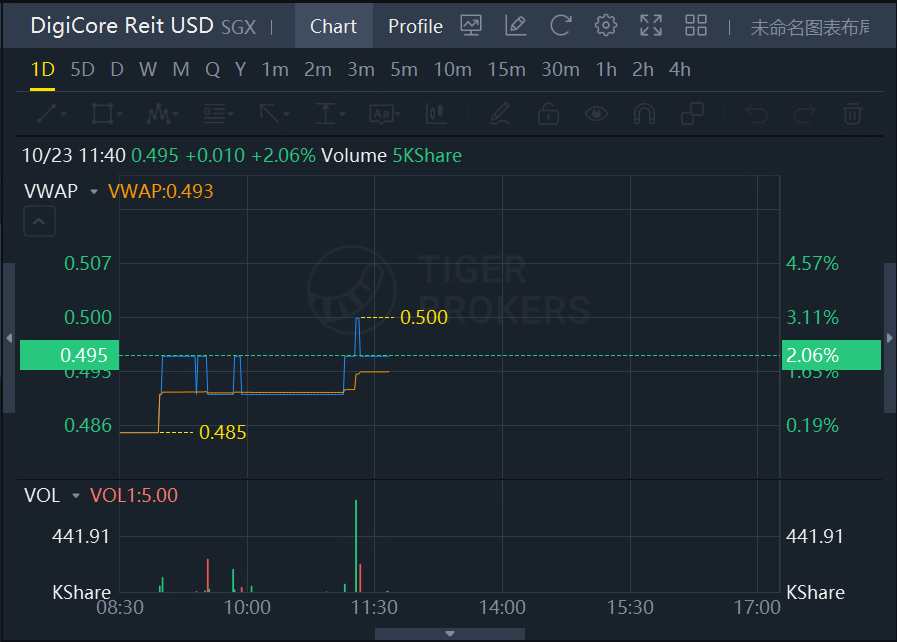Select the freehand brush drawing tool
The image size is (897, 642).
tap(500, 114)
